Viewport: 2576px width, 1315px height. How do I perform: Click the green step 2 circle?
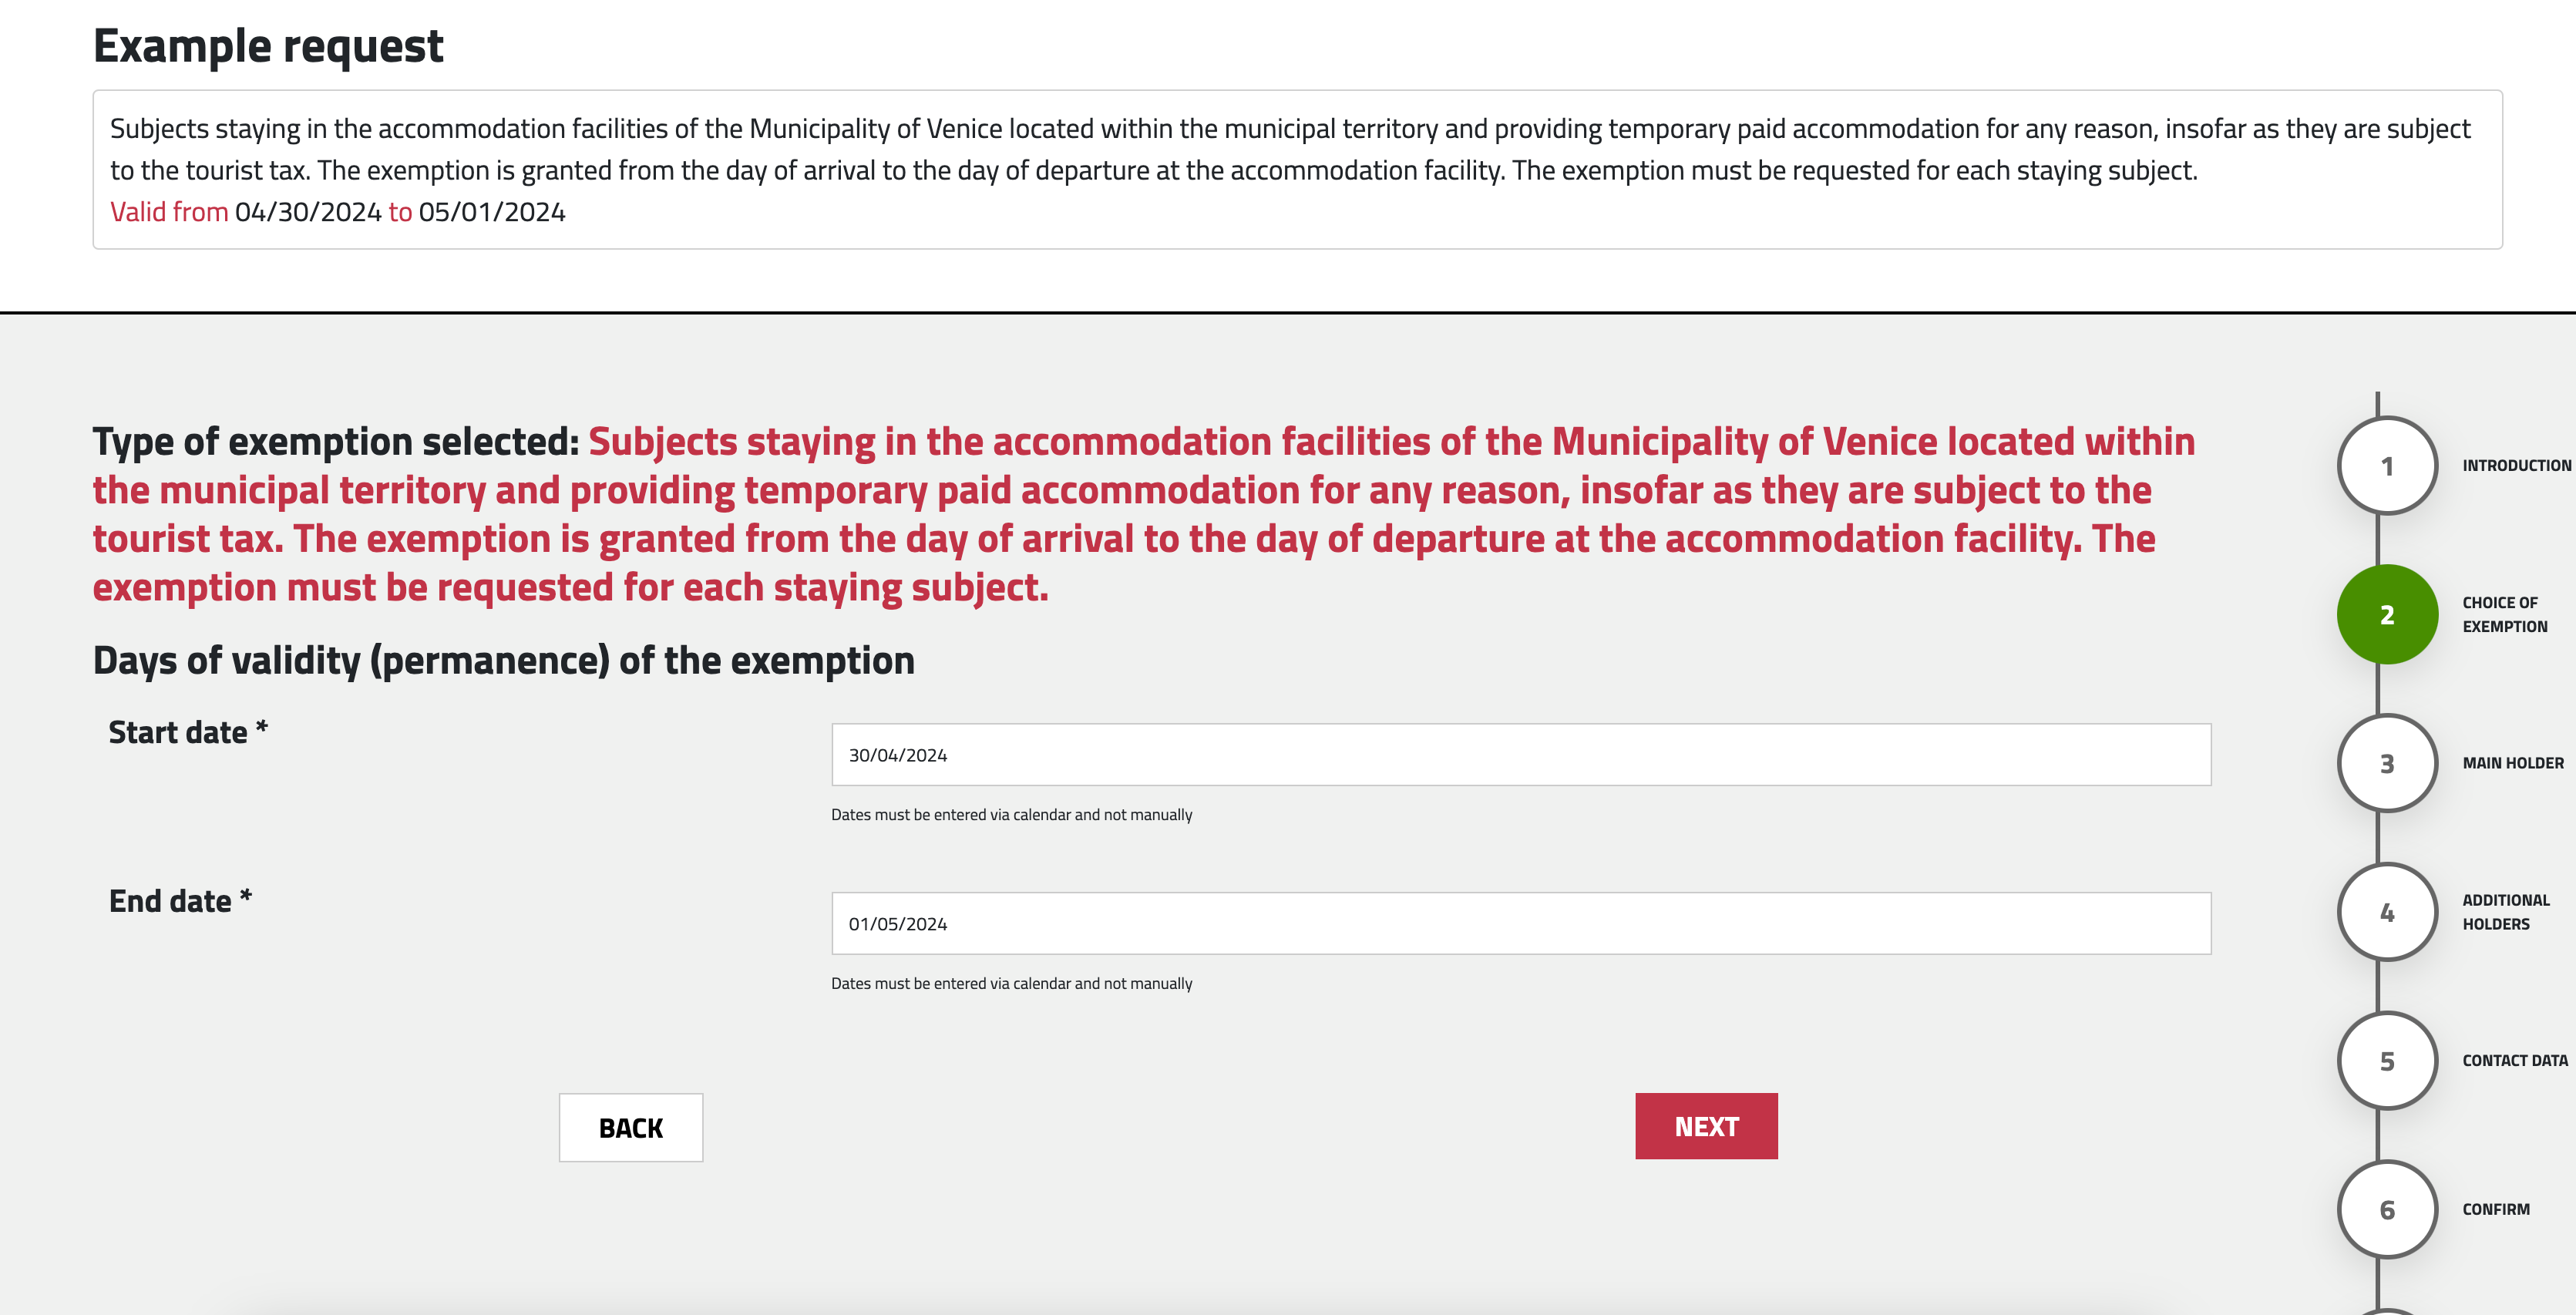(2387, 614)
